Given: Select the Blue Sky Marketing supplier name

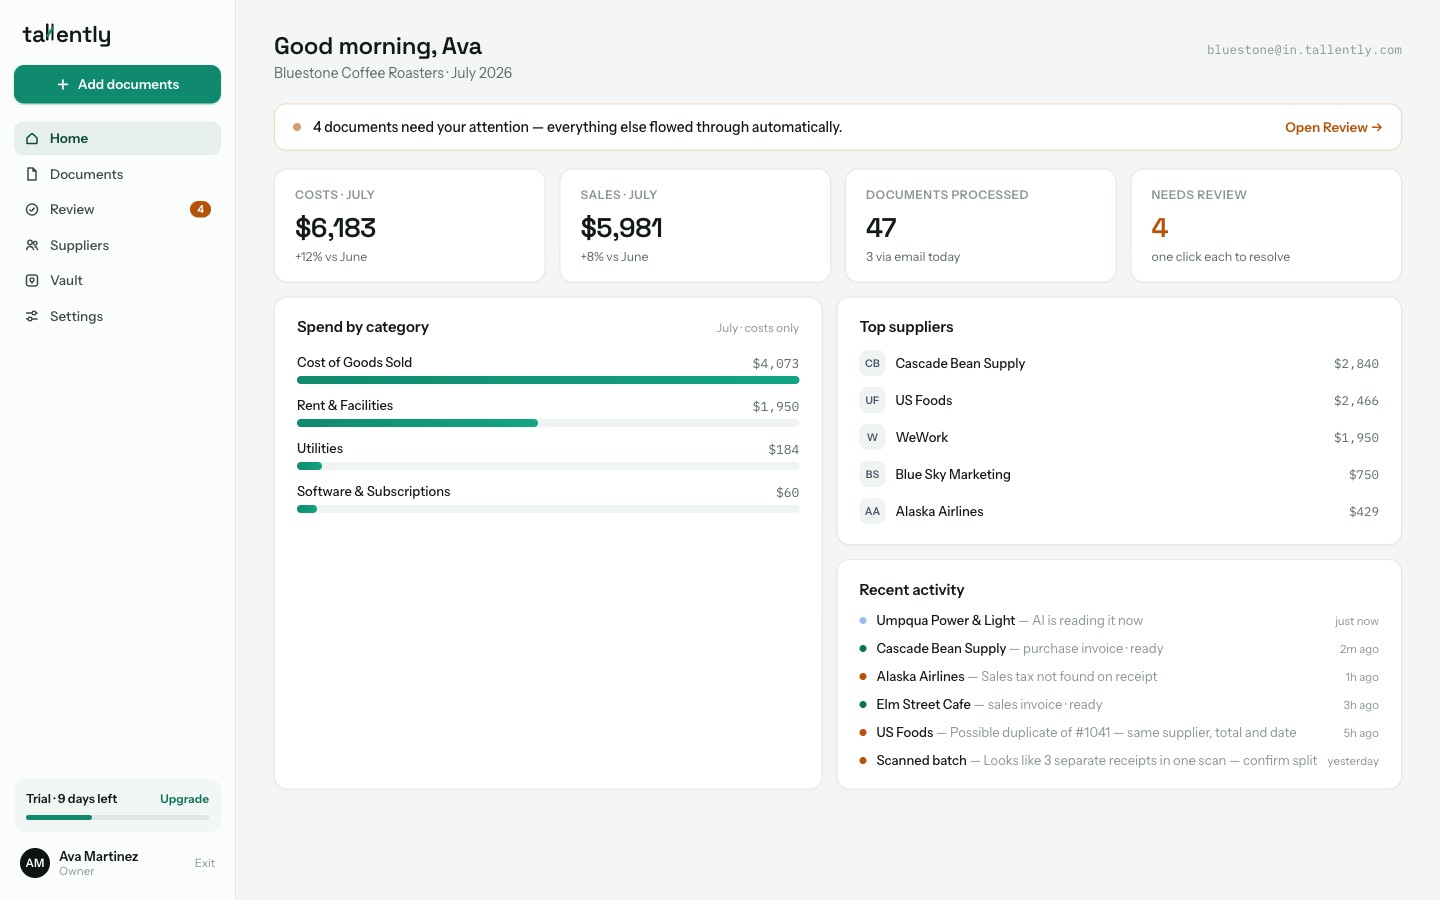Looking at the screenshot, I should [953, 475].
